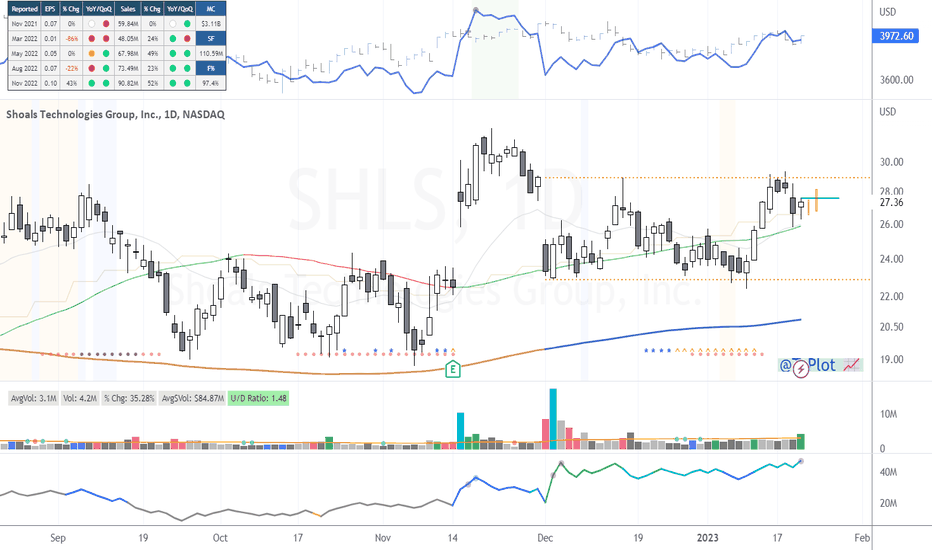
Task: Click the MC header cell
Action: coord(211,9)
